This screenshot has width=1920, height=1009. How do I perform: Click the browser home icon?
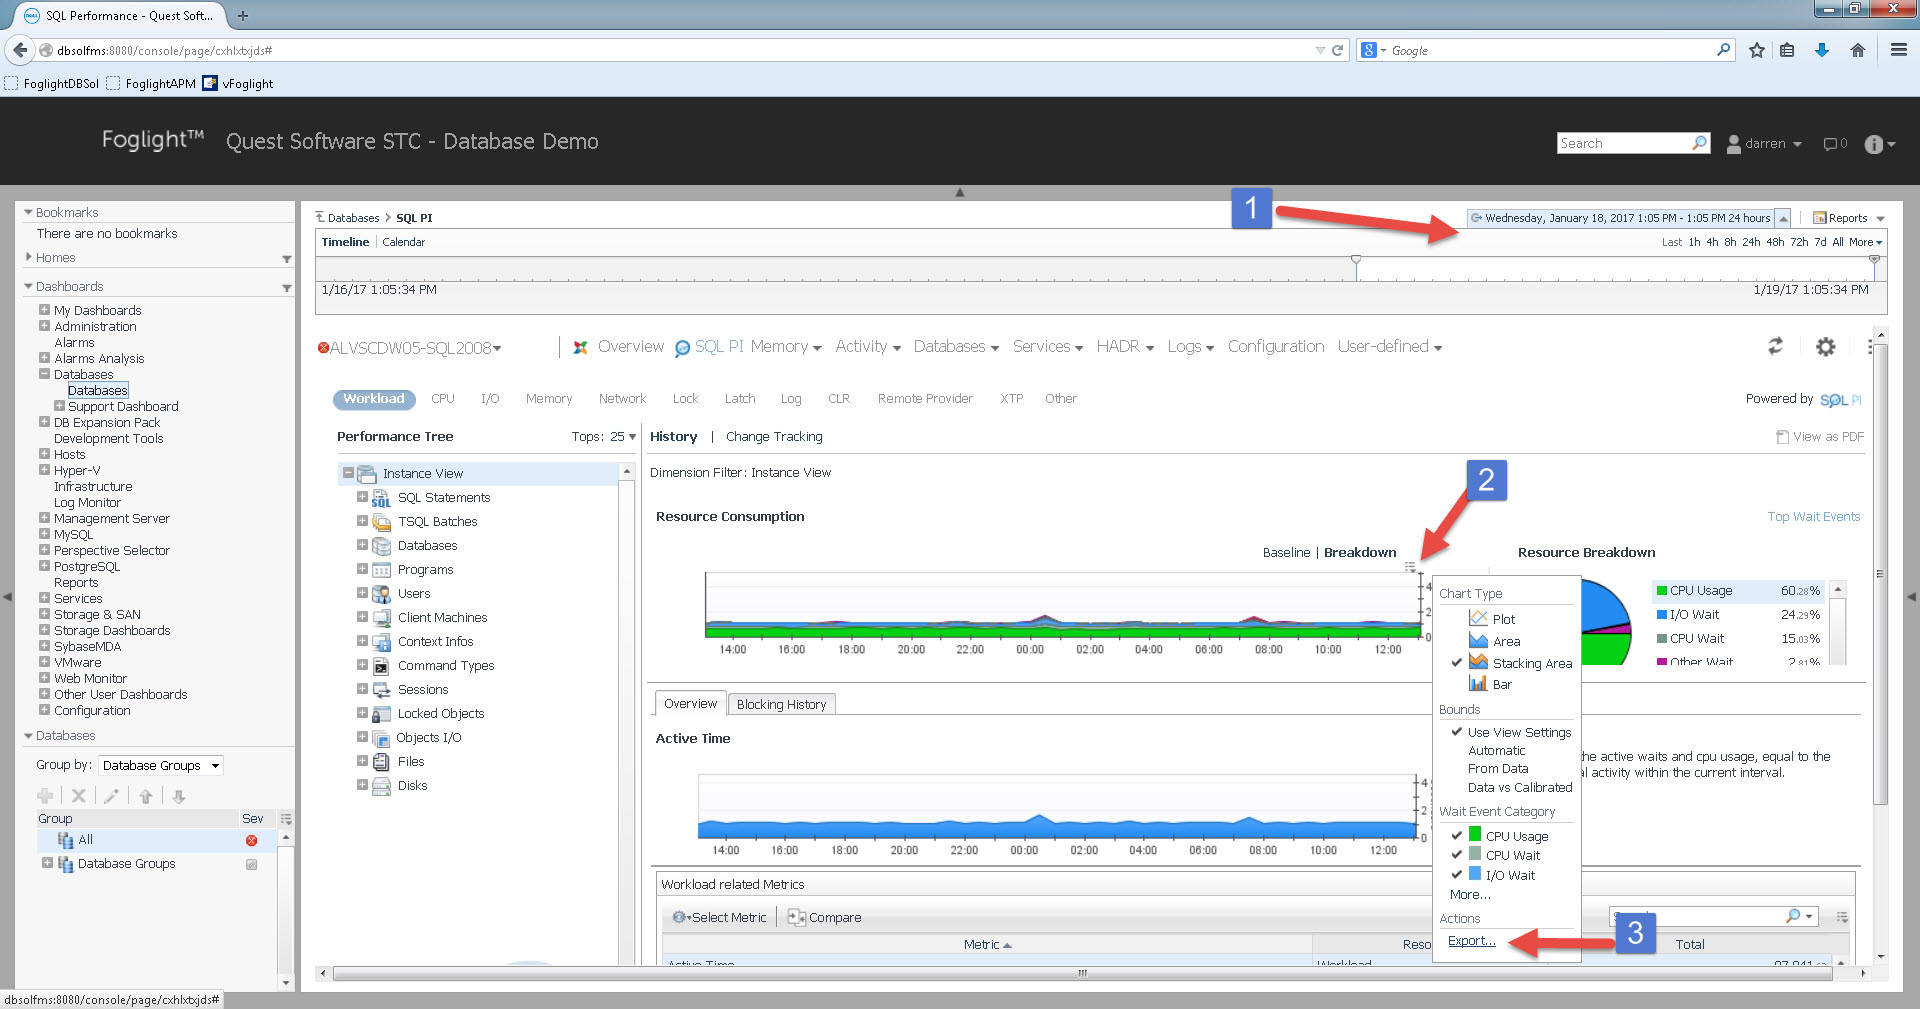point(1857,50)
